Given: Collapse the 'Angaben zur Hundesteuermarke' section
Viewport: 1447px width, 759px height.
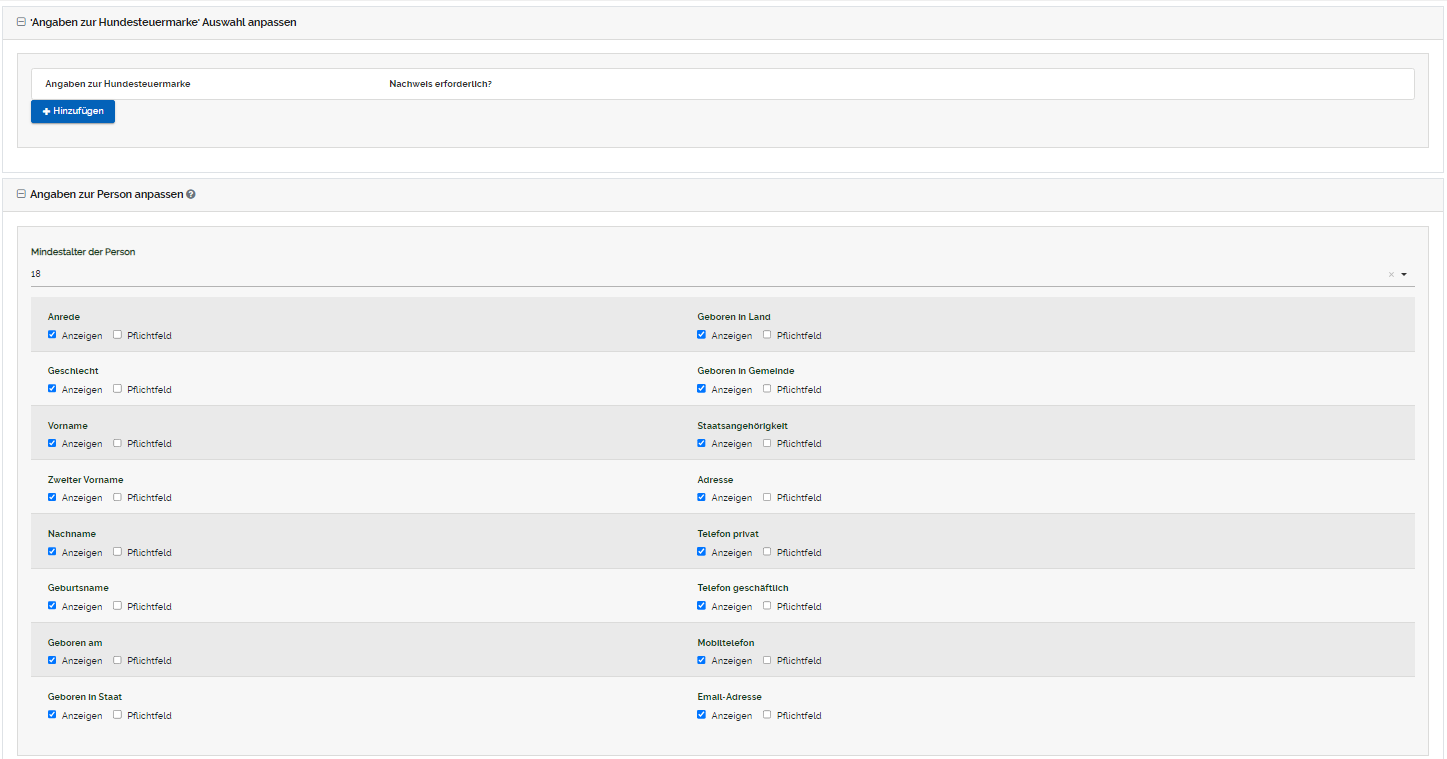Looking at the screenshot, I should 22,22.
